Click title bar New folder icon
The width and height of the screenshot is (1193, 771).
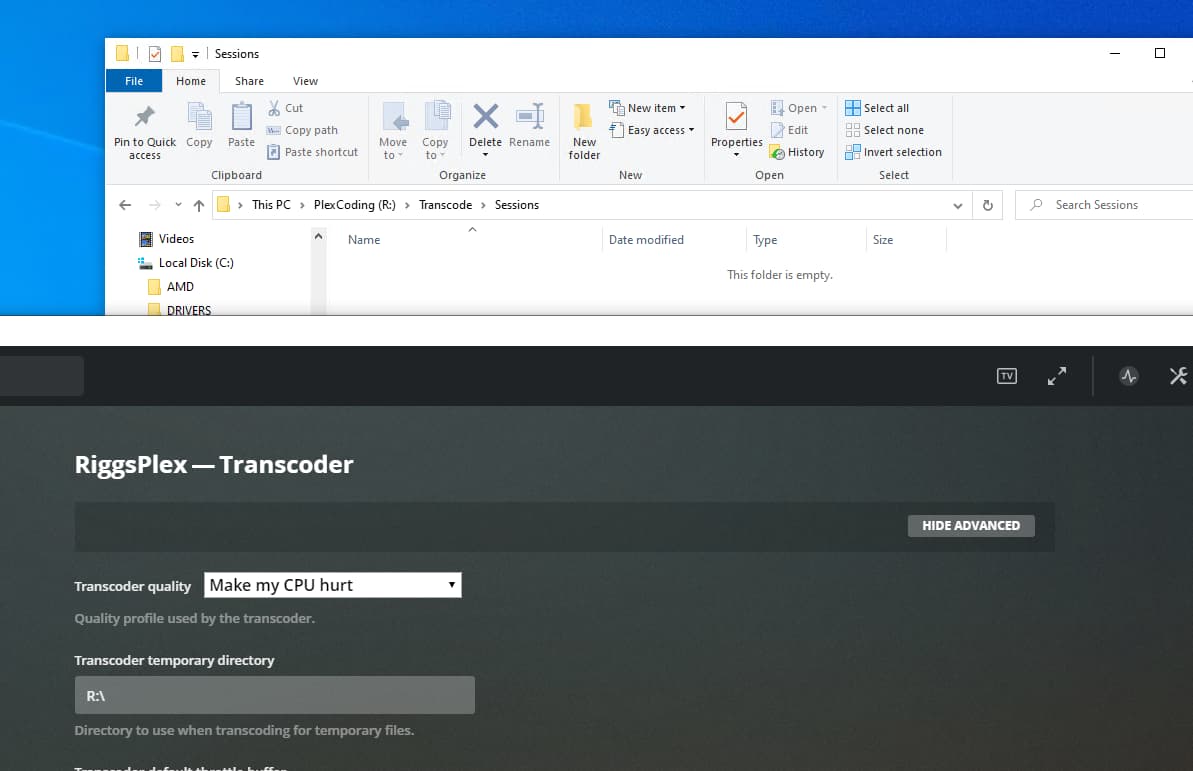tap(177, 54)
